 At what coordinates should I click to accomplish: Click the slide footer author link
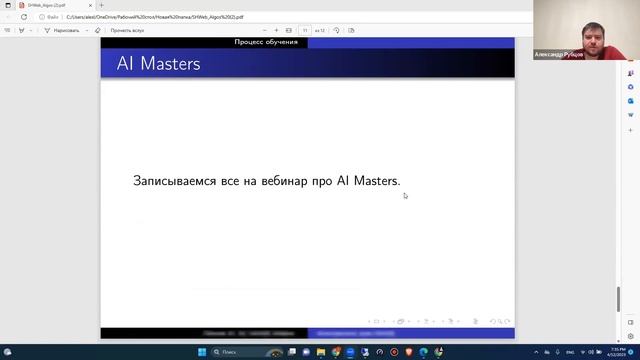(249, 333)
